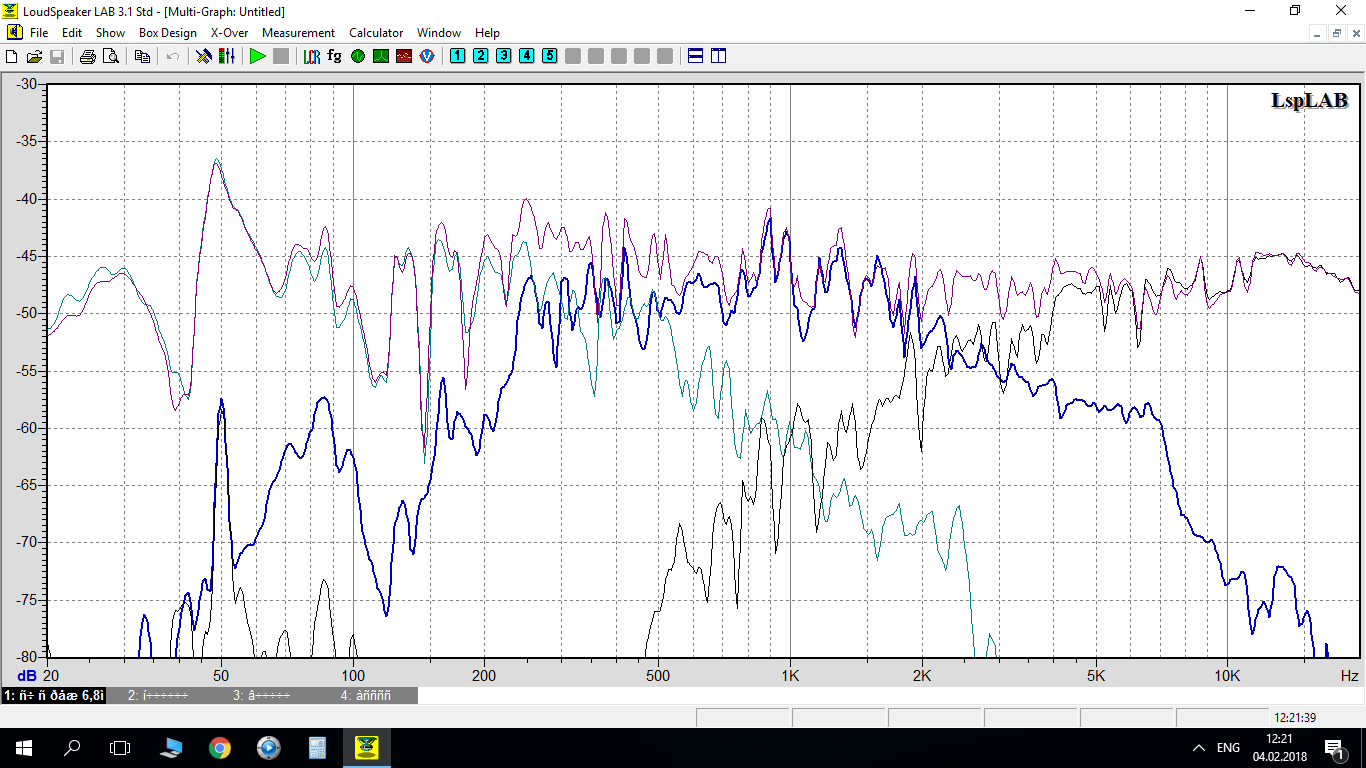Open Google Chrome from the taskbar
This screenshot has height=768, width=1366.
(x=220, y=747)
